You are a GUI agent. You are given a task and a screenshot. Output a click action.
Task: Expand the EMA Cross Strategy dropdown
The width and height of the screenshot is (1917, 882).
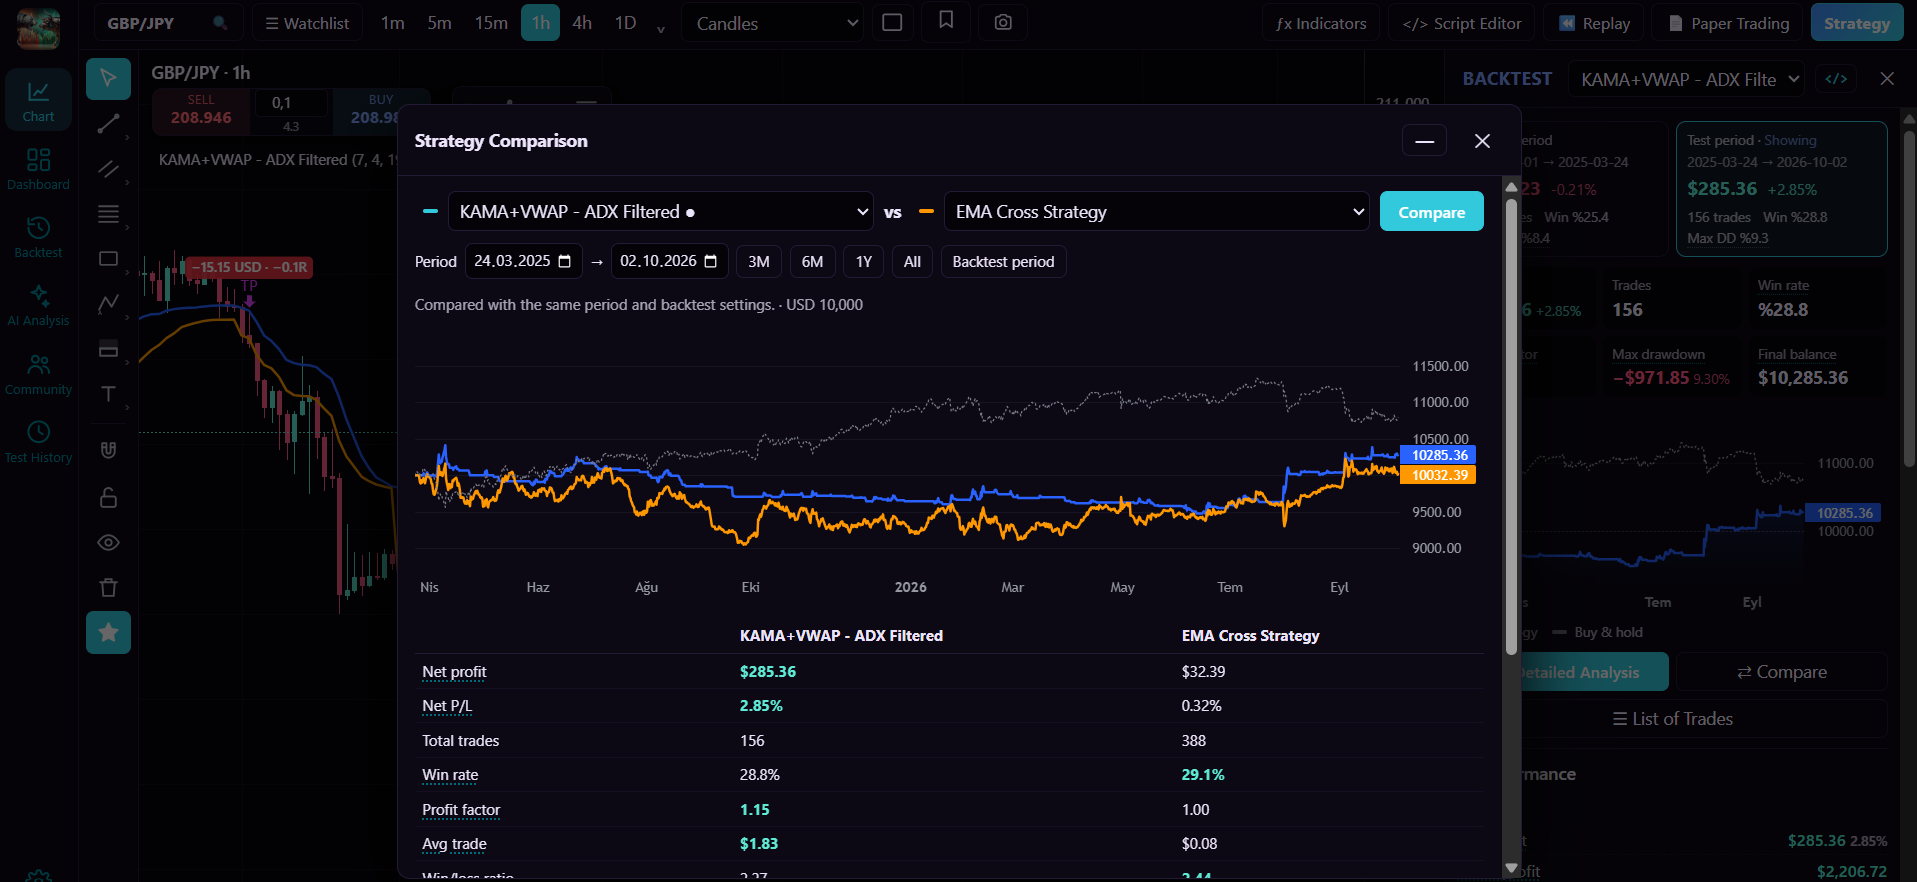(1156, 212)
